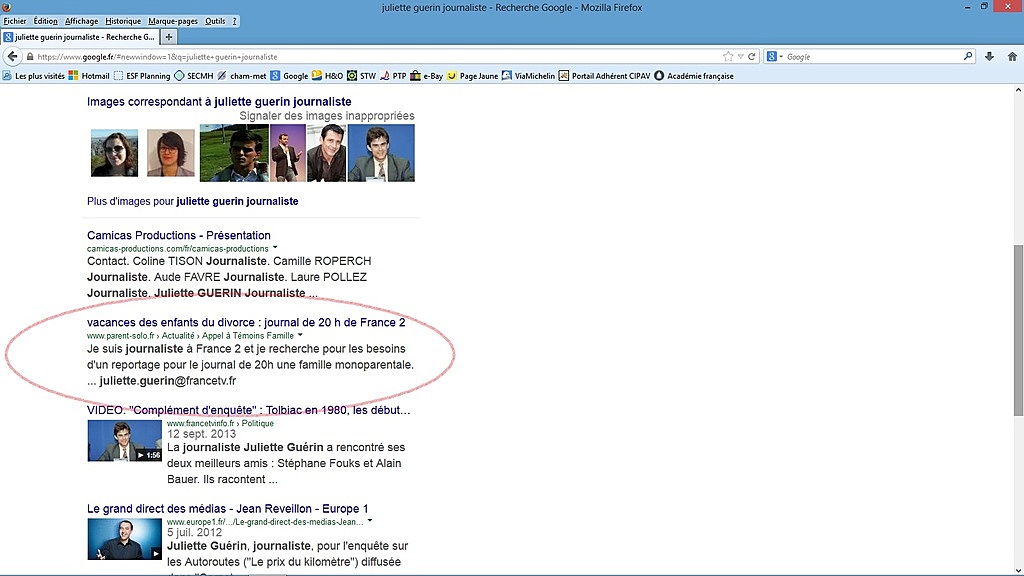Image resolution: width=1024 pixels, height=576 pixels.
Task: Open 'Plus d'images pour juliette guerin journaliste'
Action: click(x=193, y=201)
